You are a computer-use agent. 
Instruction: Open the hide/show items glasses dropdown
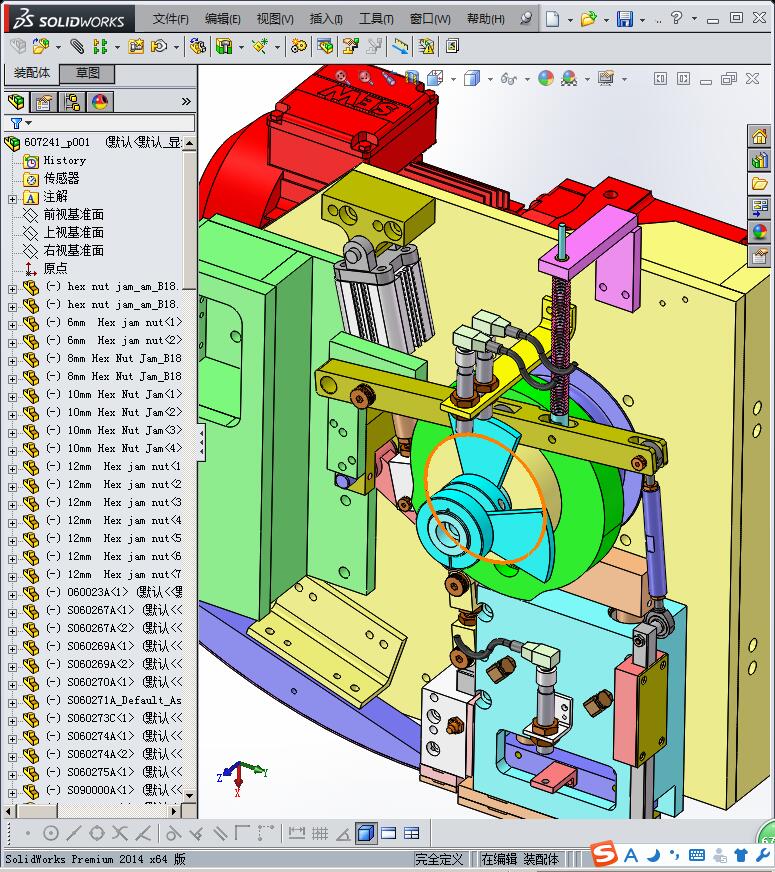coord(526,79)
